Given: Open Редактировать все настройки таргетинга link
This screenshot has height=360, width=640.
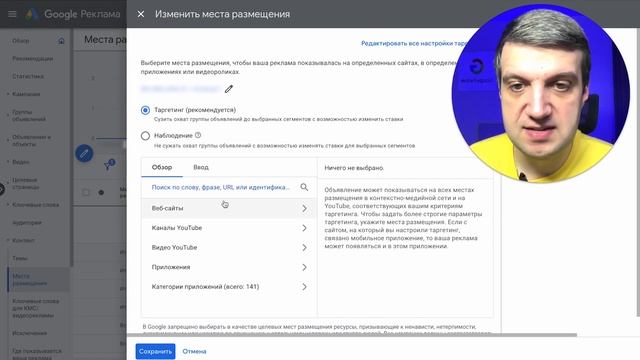Looking at the screenshot, I should coord(414,43).
